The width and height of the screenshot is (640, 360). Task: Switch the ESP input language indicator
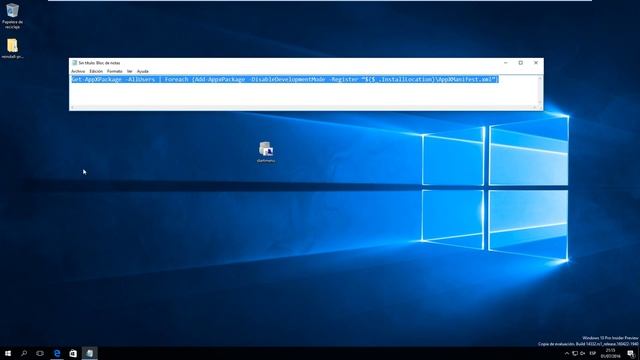593,353
